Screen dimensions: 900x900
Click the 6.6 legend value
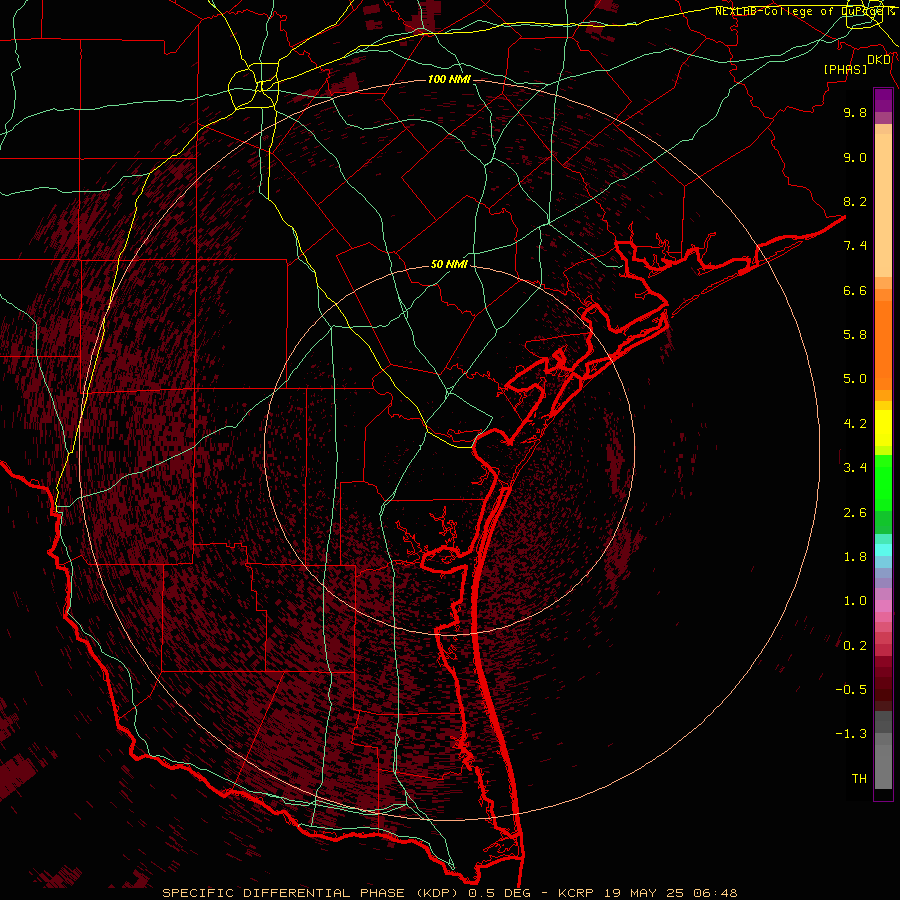pyautogui.click(x=855, y=290)
